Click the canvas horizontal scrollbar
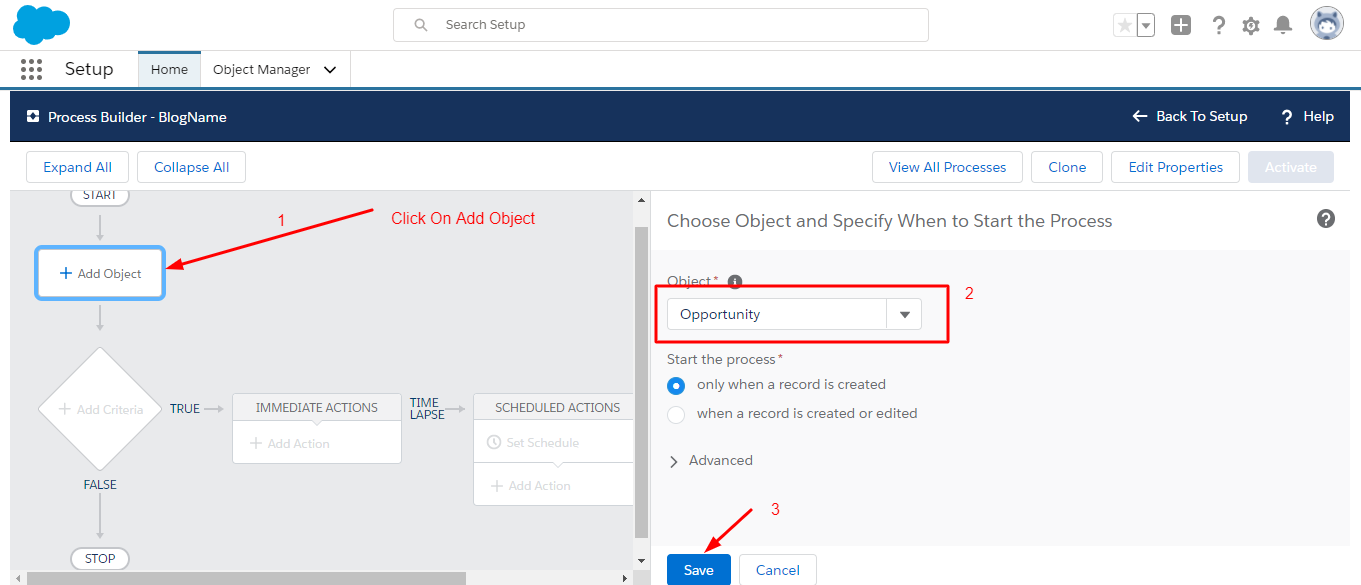This screenshot has height=585, width=1361. 246,578
